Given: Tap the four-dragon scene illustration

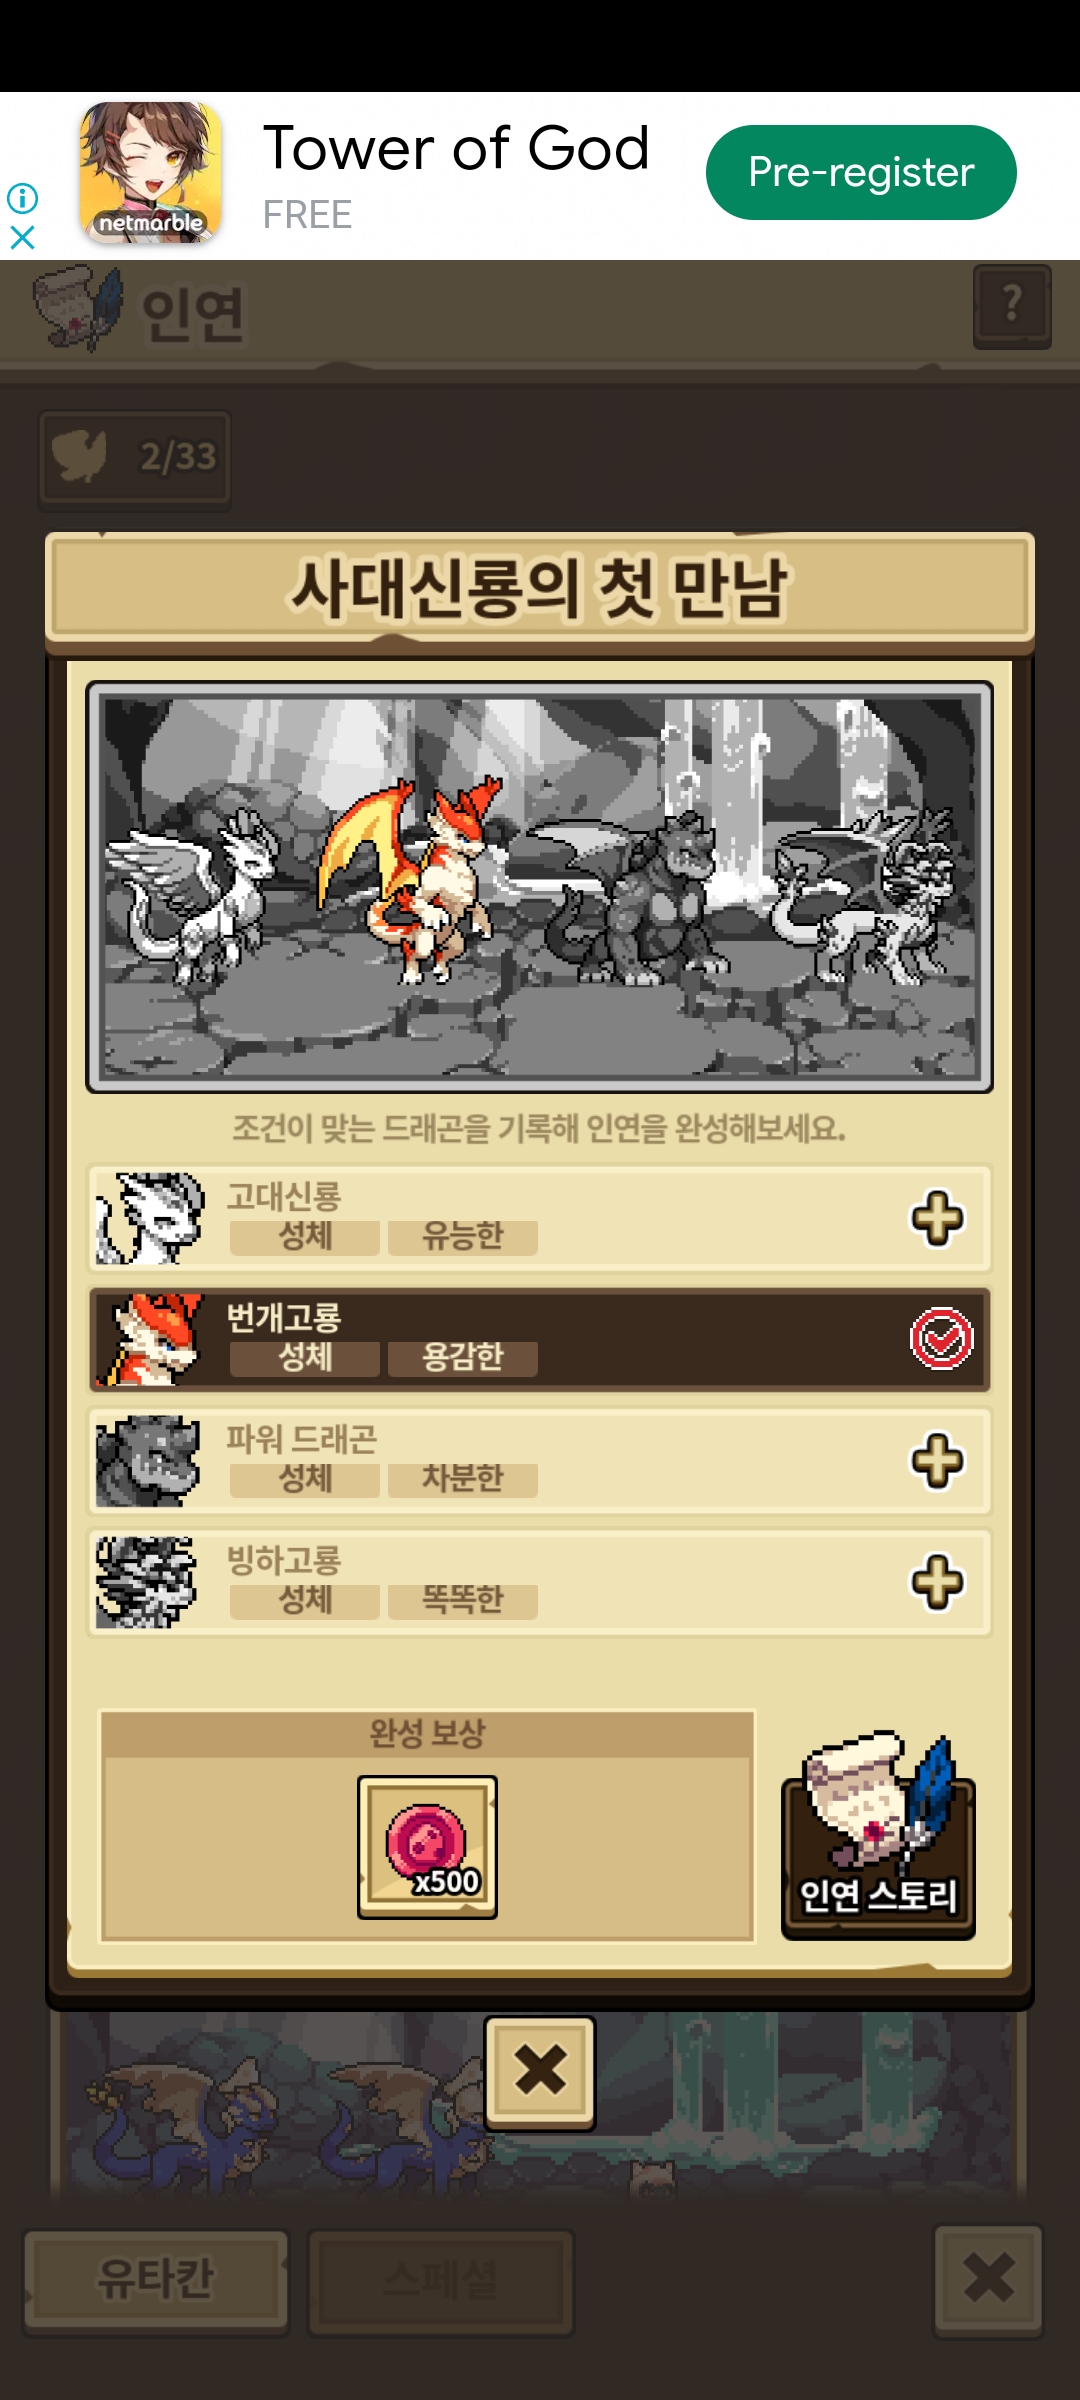Looking at the screenshot, I should [540, 887].
